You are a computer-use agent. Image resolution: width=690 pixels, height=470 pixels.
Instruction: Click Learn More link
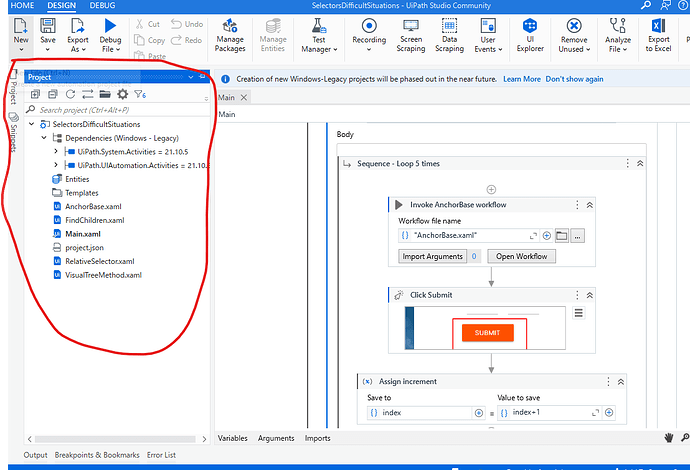[x=521, y=79]
